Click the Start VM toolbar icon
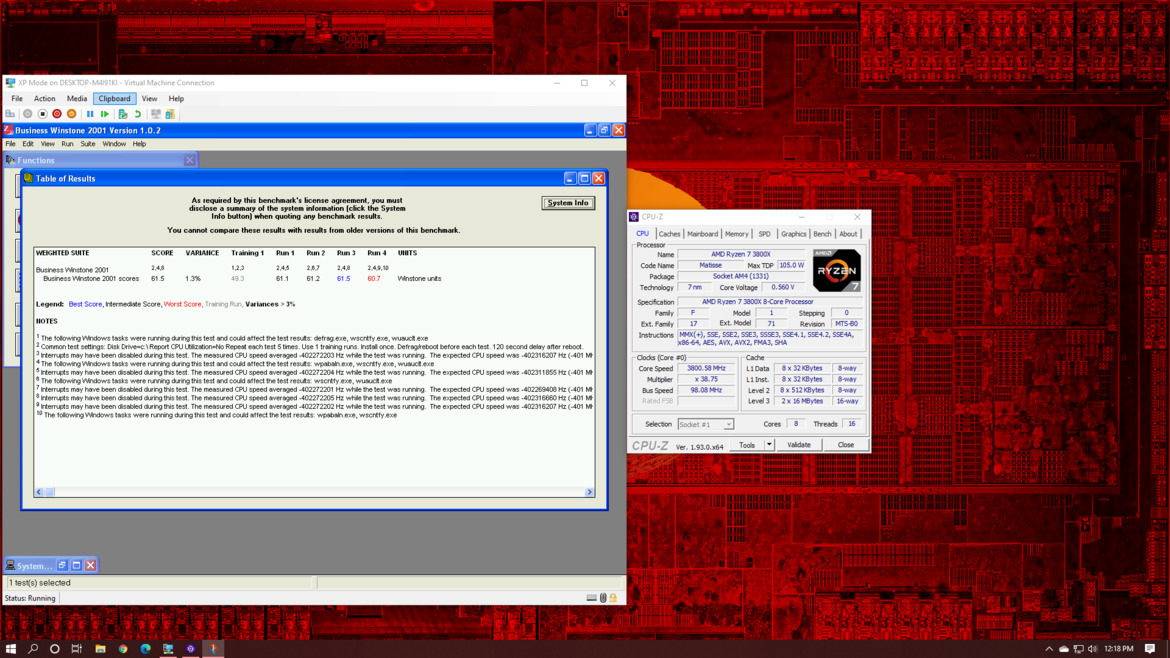This screenshot has height=658, width=1170. [28, 114]
